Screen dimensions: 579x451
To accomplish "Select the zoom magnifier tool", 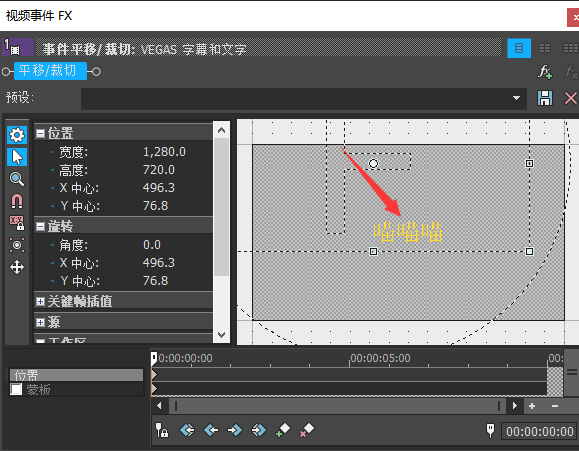I will (x=17, y=179).
